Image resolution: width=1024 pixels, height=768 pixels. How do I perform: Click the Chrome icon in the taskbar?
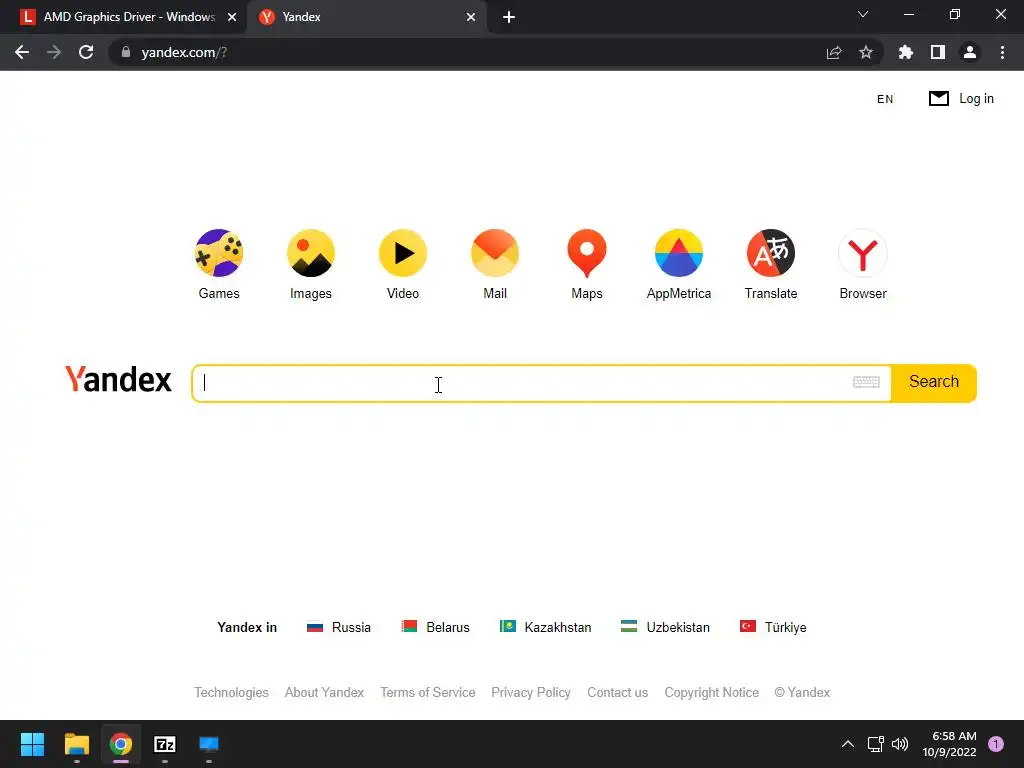[x=121, y=744]
